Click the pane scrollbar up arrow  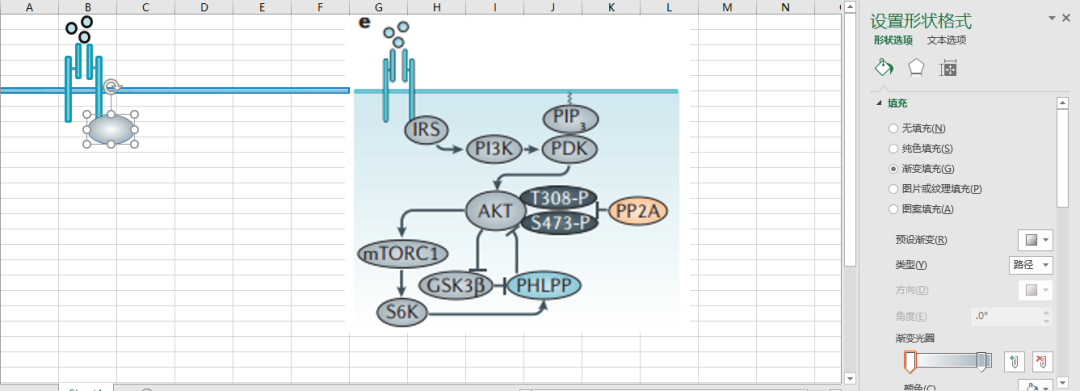1063,103
